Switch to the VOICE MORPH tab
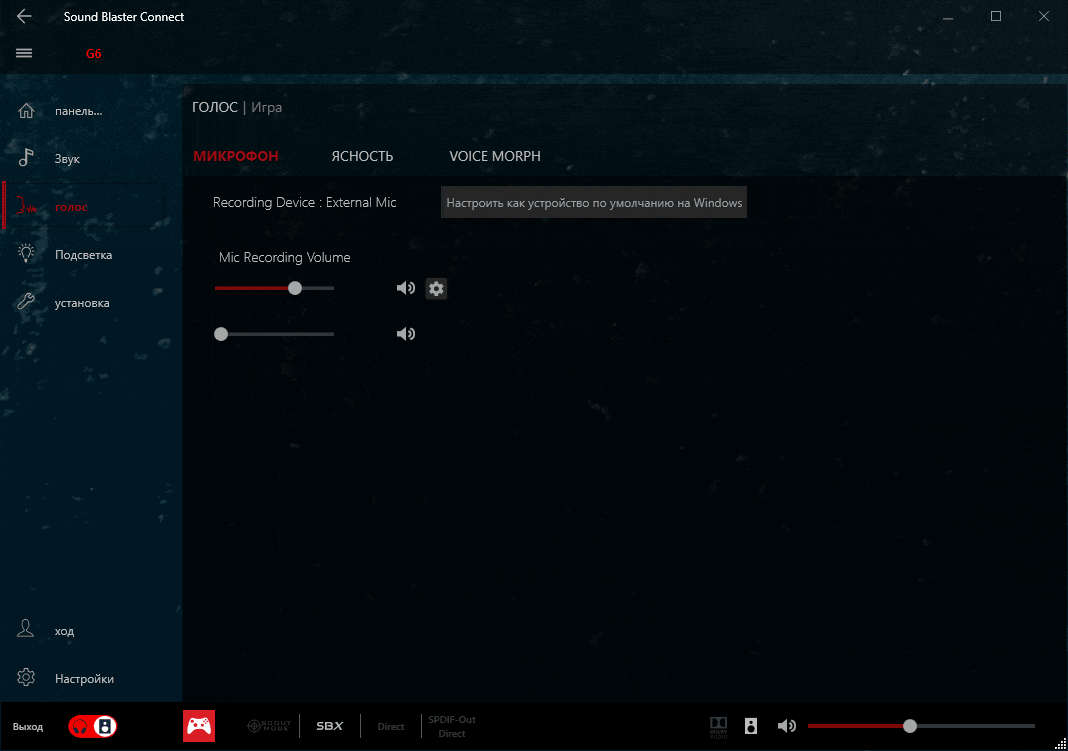The image size is (1068, 751). click(494, 156)
